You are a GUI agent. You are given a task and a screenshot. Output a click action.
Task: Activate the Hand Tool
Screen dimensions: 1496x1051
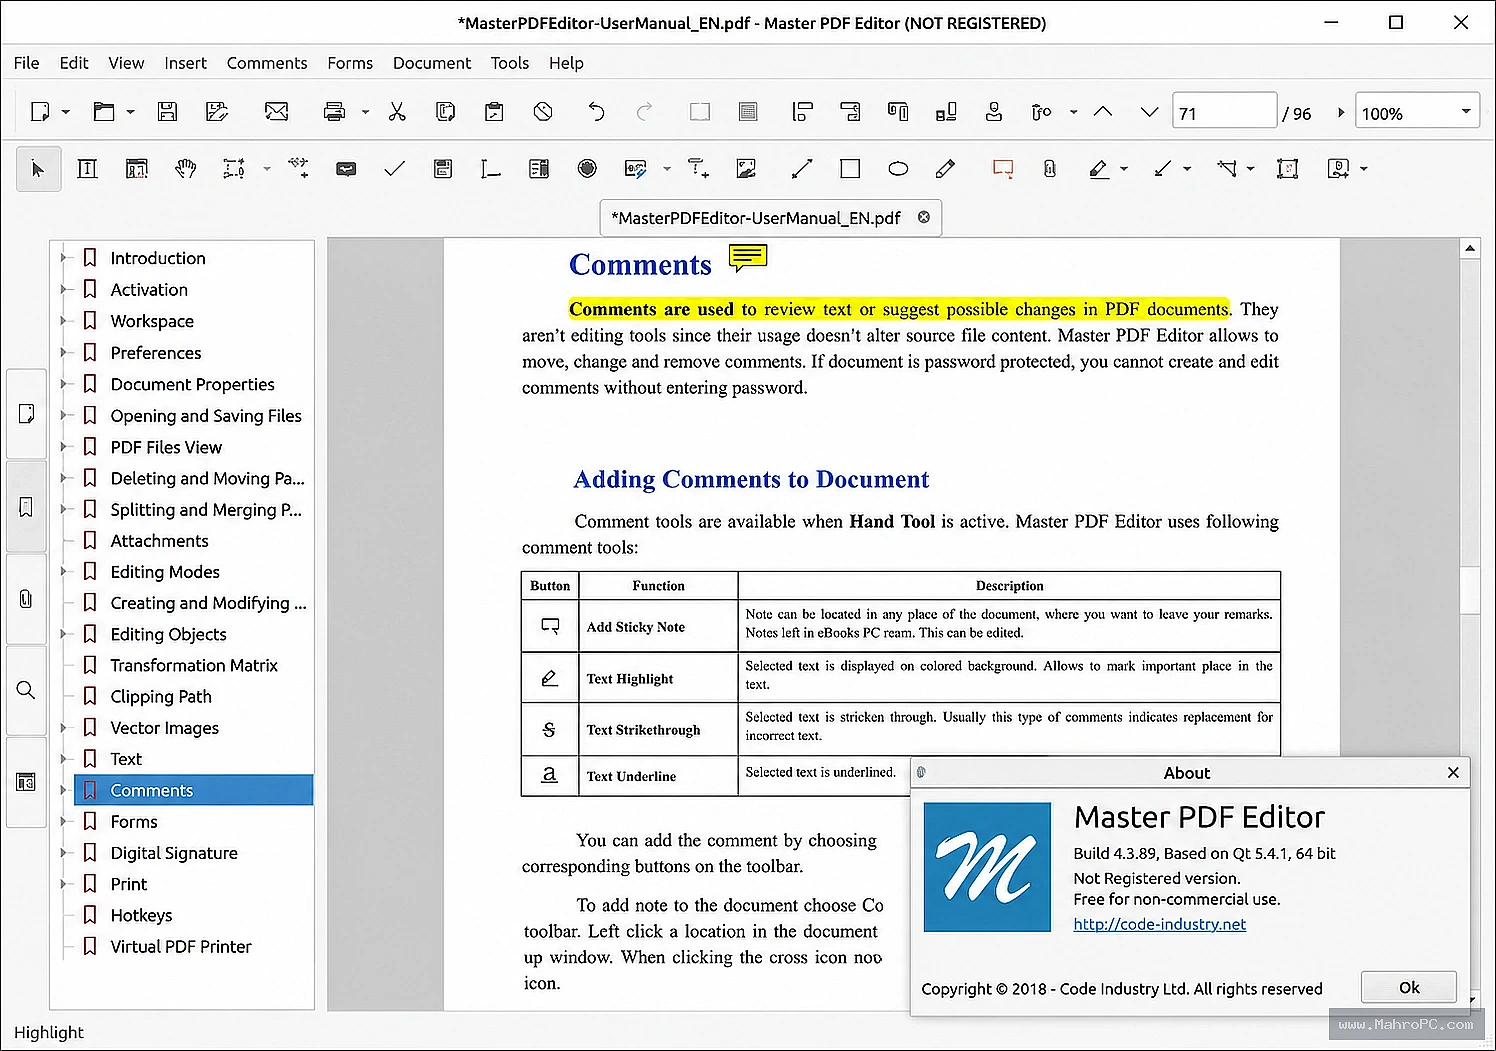[185, 169]
